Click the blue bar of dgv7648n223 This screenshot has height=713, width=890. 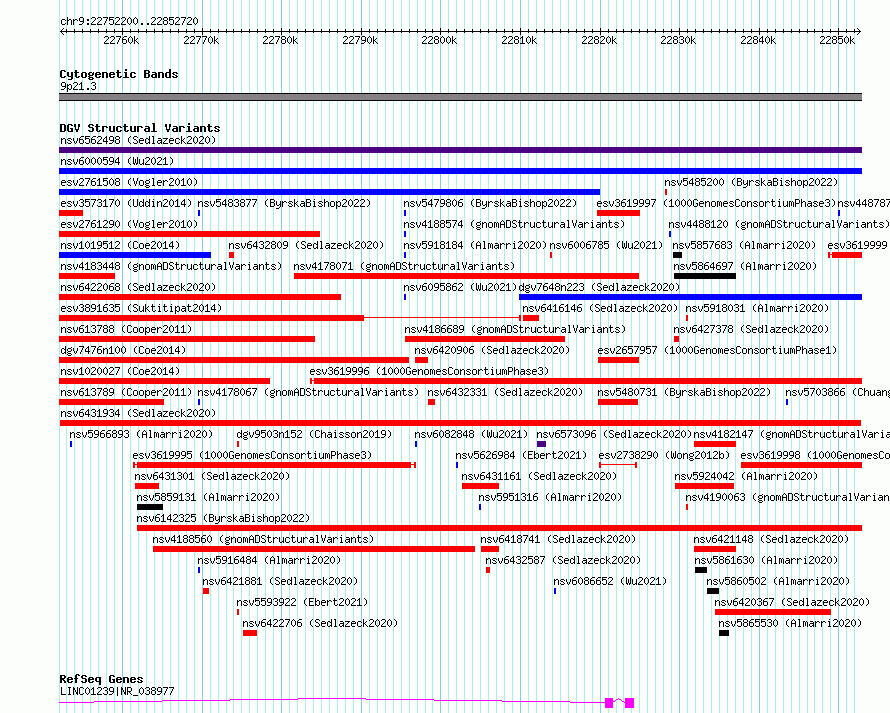coord(690,297)
